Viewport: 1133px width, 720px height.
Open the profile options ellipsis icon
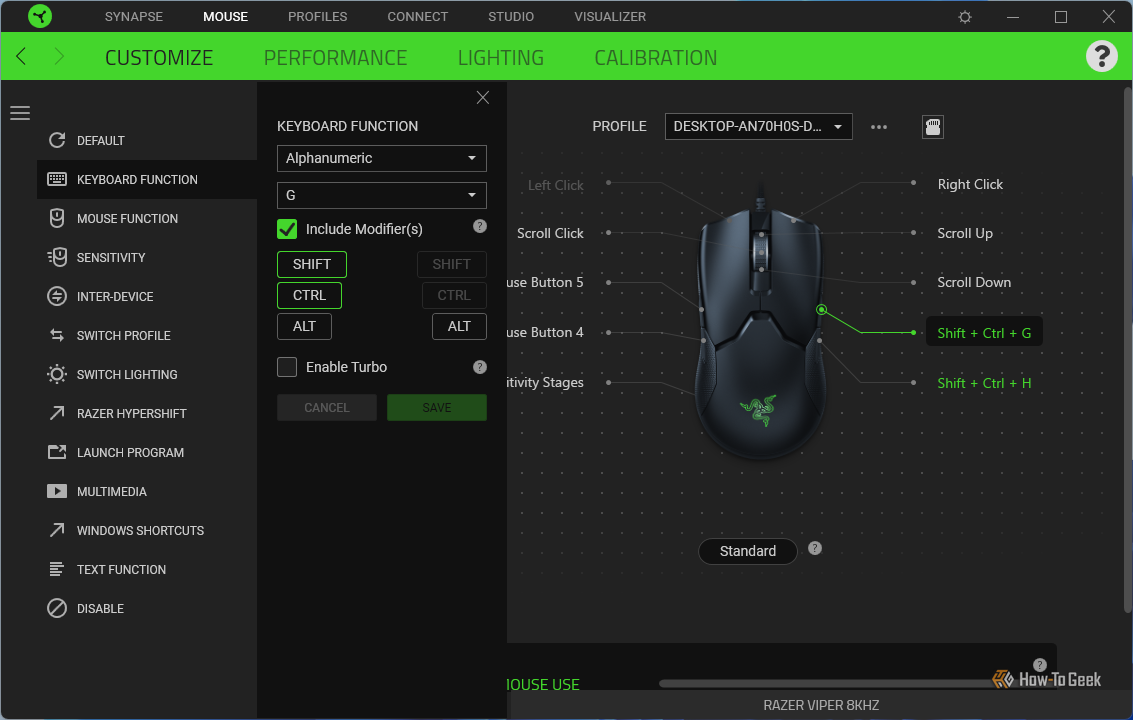click(x=879, y=127)
